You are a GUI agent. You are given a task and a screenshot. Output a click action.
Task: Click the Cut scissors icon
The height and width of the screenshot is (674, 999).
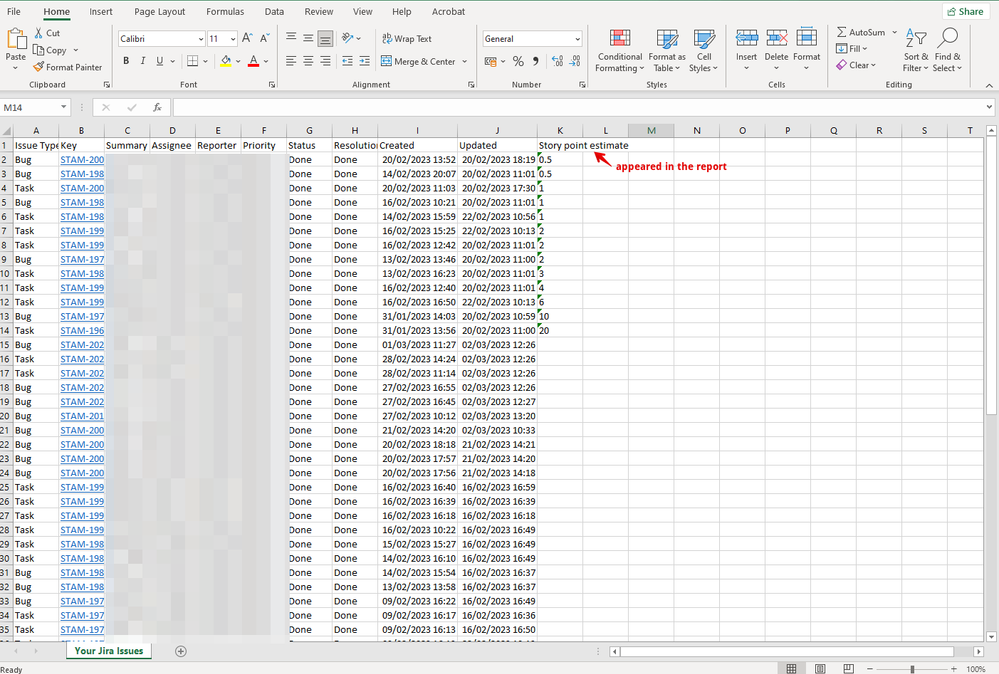coord(39,33)
